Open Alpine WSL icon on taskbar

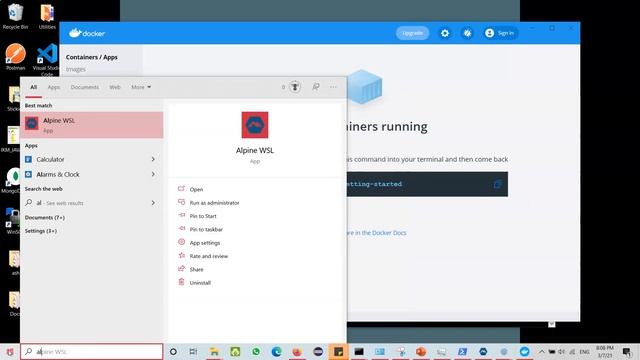point(483,351)
